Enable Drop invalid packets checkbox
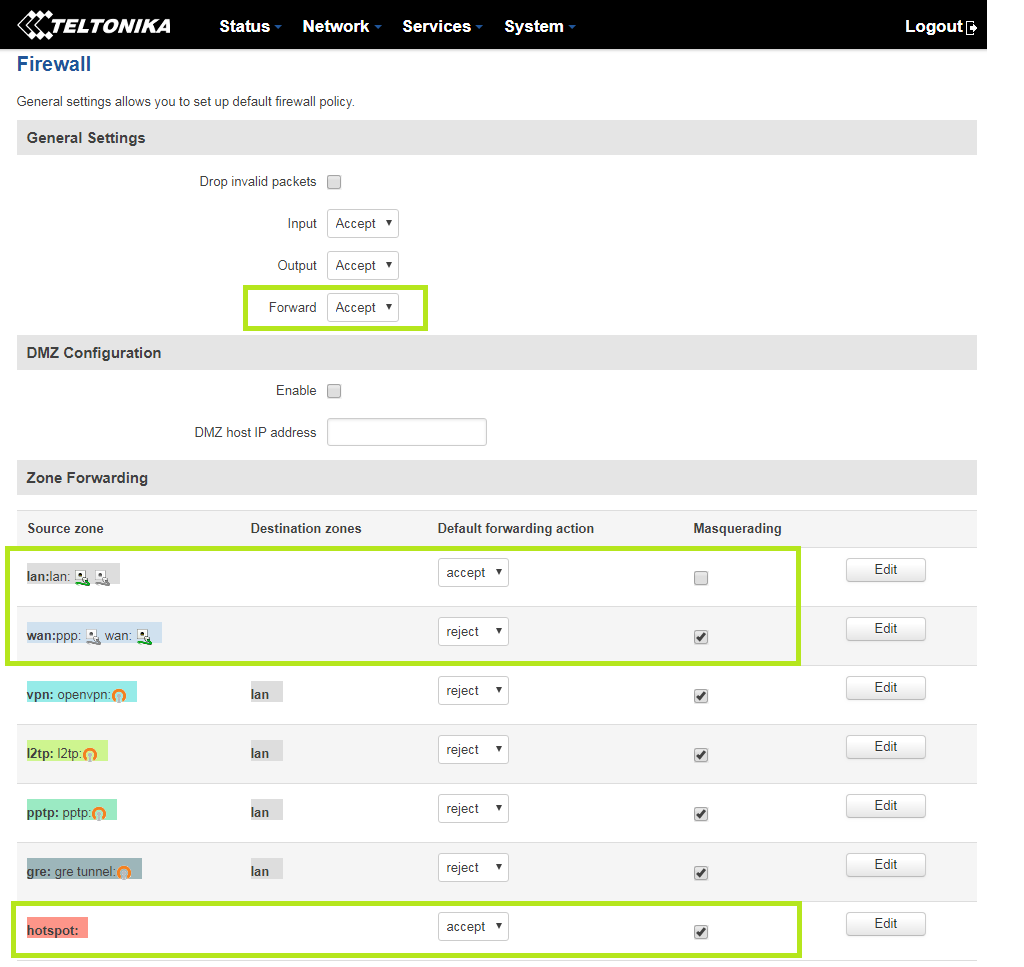 click(335, 182)
